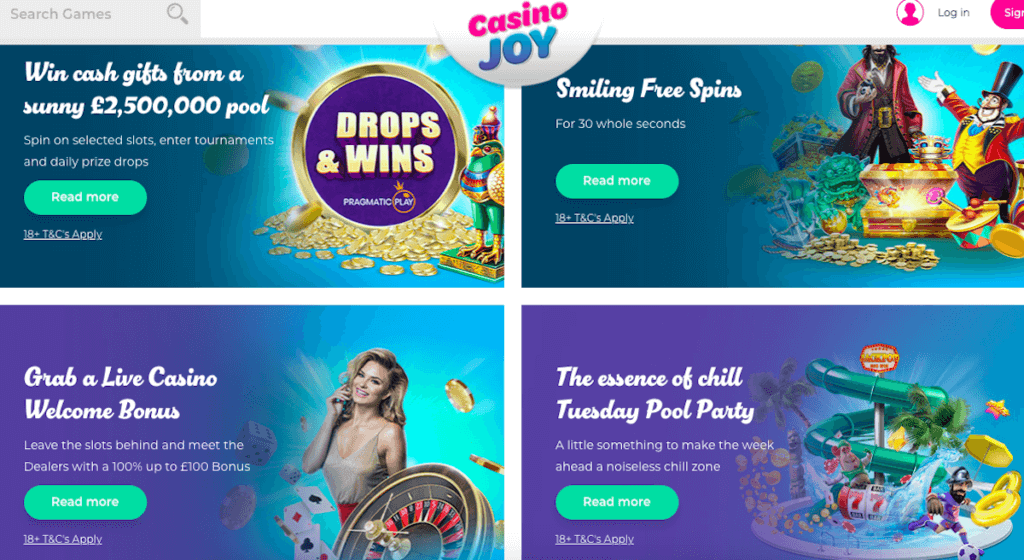The width and height of the screenshot is (1024, 560).
Task: Click the Pragmatic Play logo badge
Action: coord(379,199)
